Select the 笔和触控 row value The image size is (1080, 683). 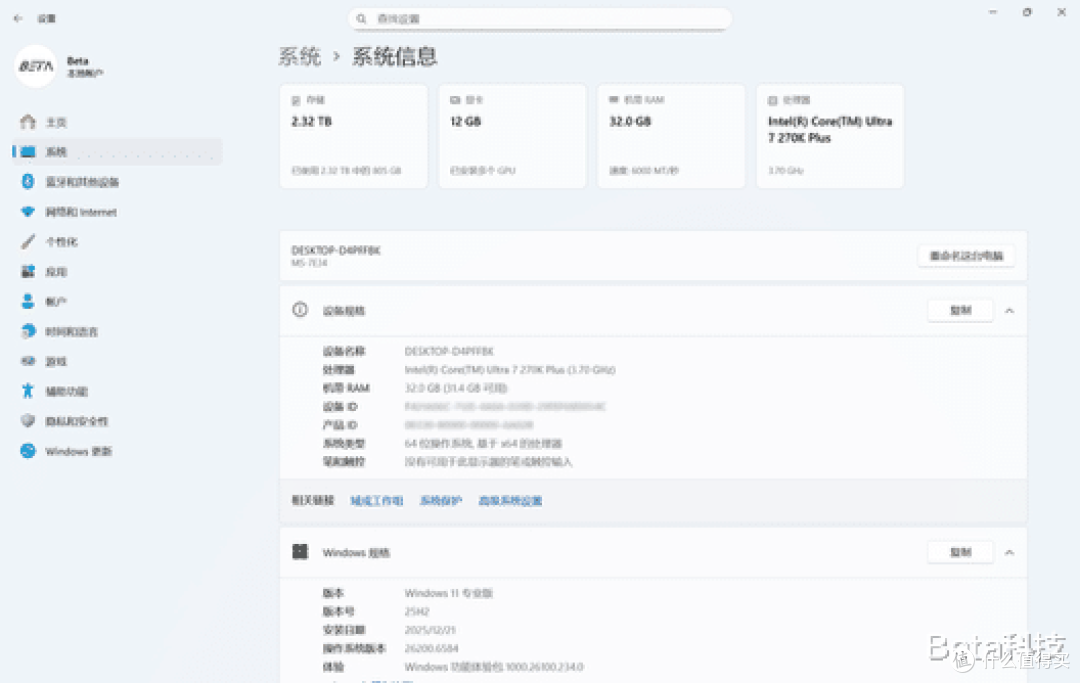[488, 461]
